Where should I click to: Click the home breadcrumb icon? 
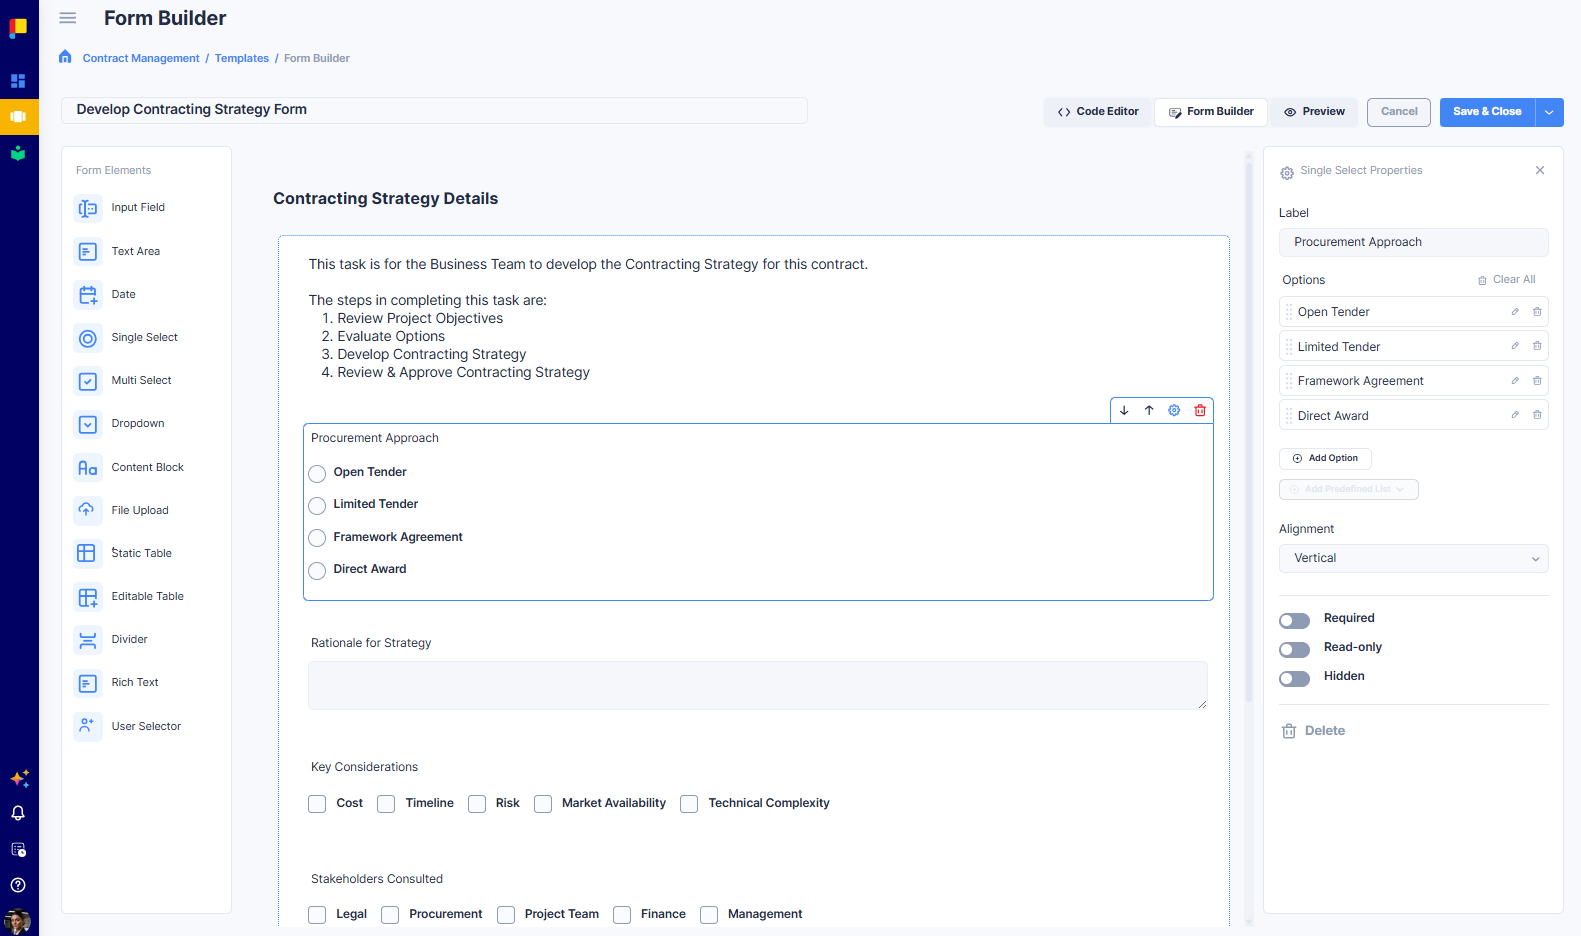[65, 57]
